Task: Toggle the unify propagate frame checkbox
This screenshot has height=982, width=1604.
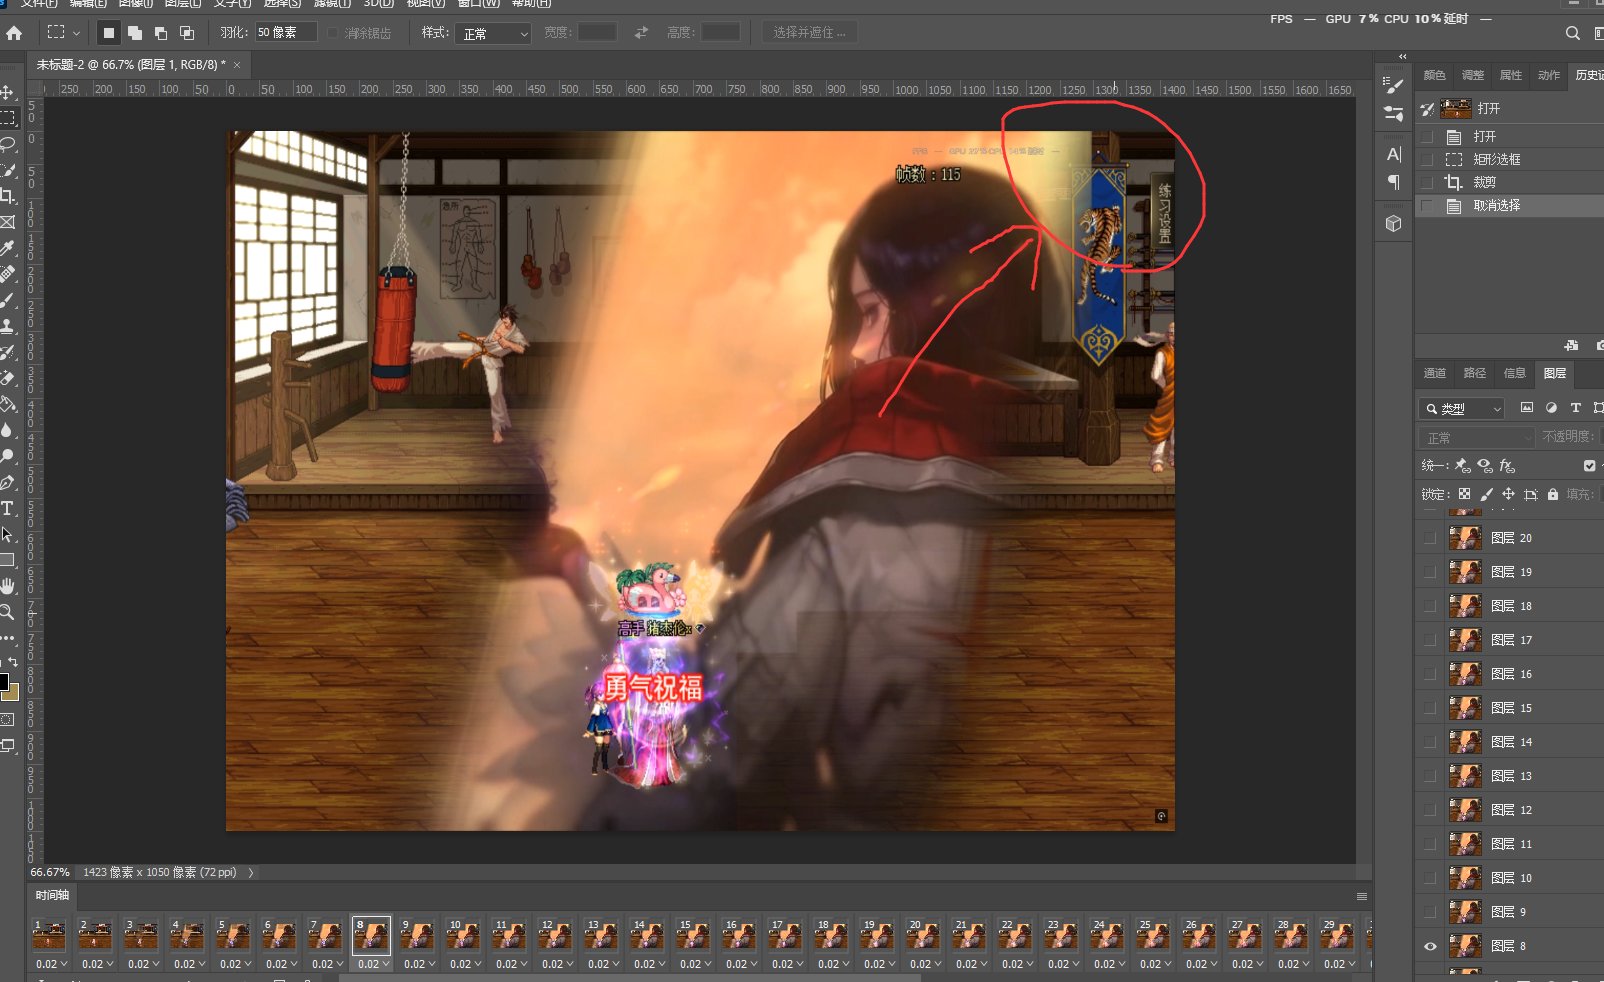Action: click(x=1589, y=465)
